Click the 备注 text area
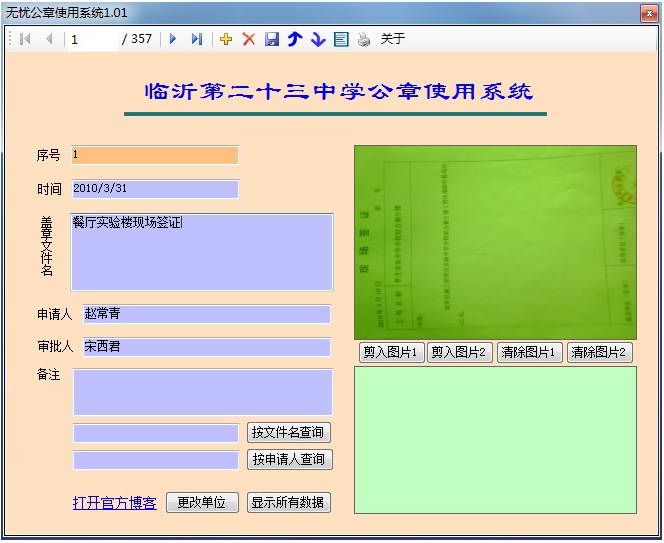 click(203, 392)
